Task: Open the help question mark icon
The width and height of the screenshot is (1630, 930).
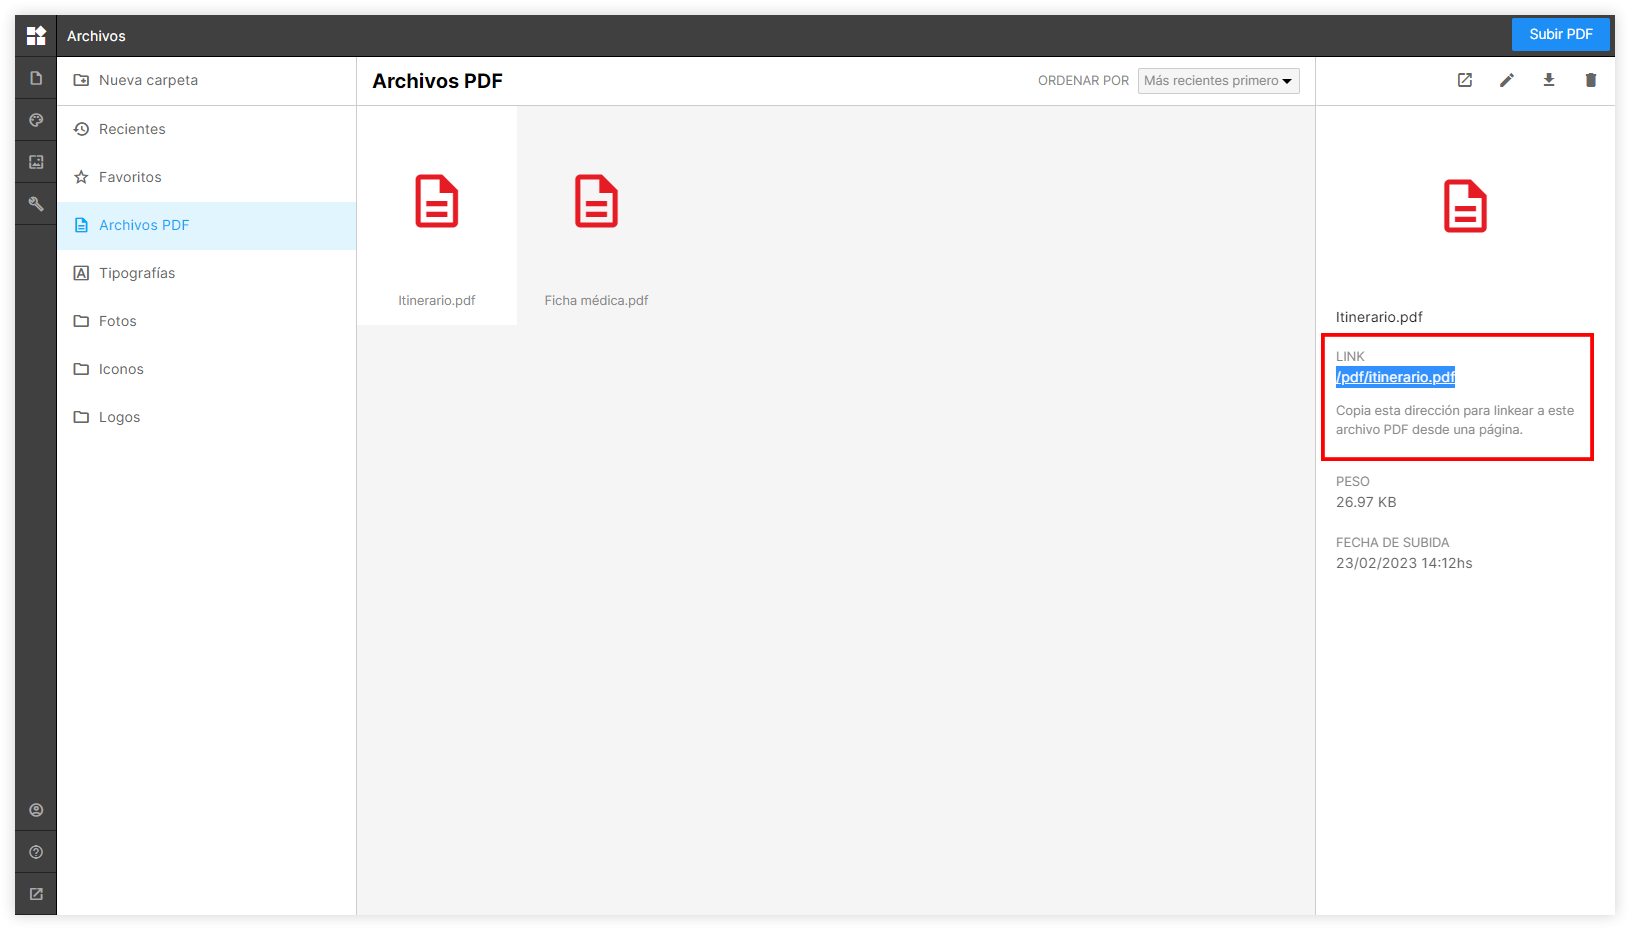Action: coord(36,852)
